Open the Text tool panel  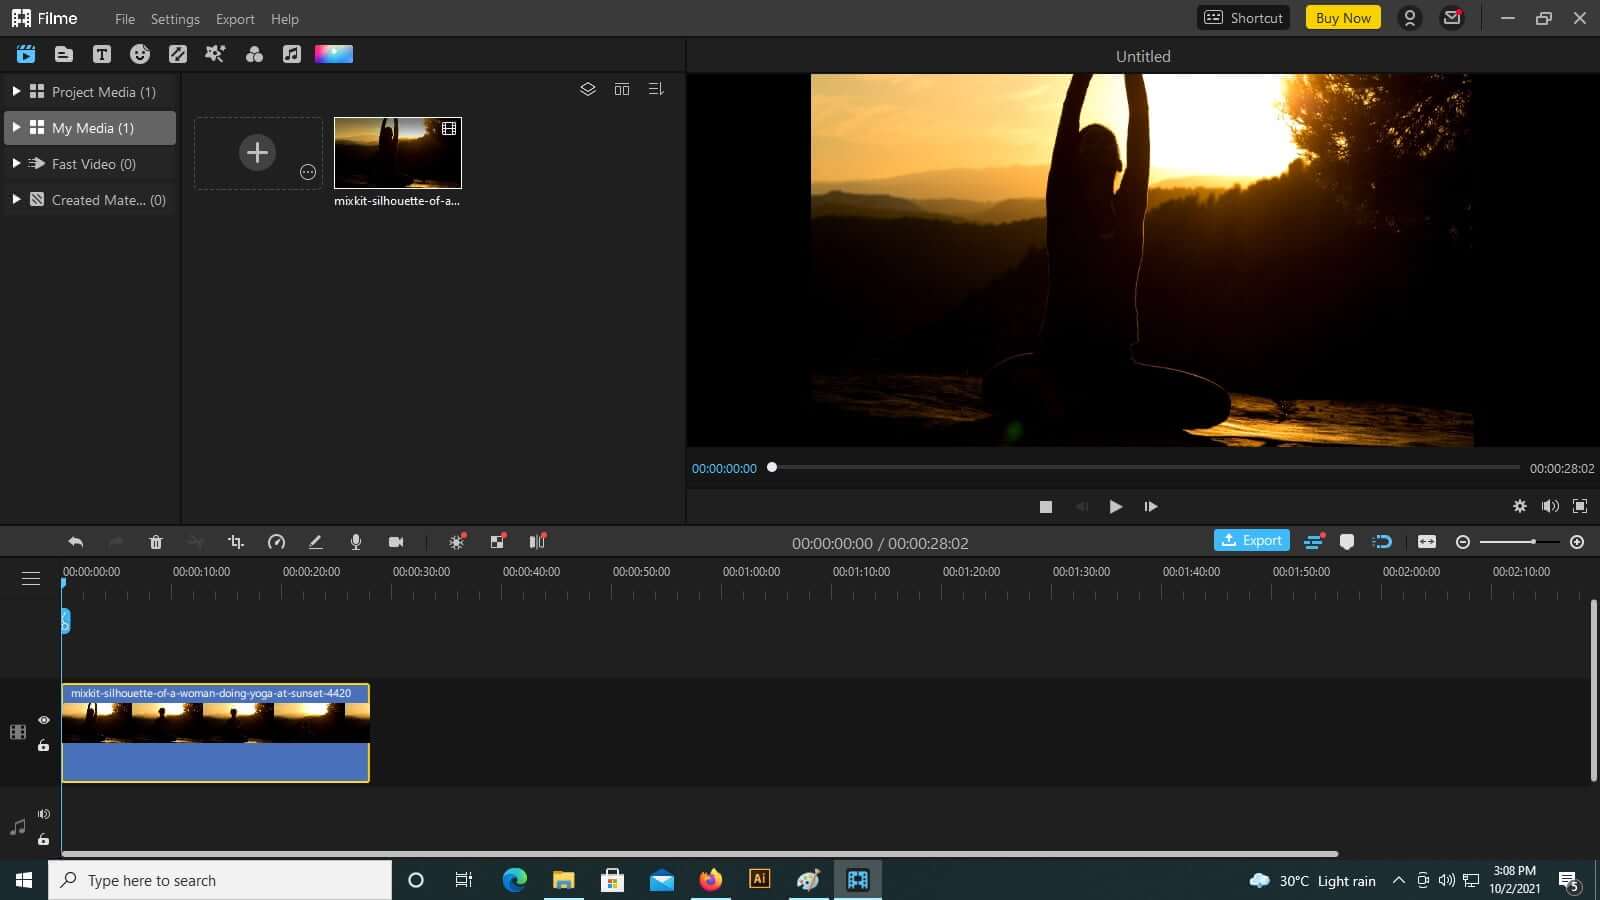[102, 54]
